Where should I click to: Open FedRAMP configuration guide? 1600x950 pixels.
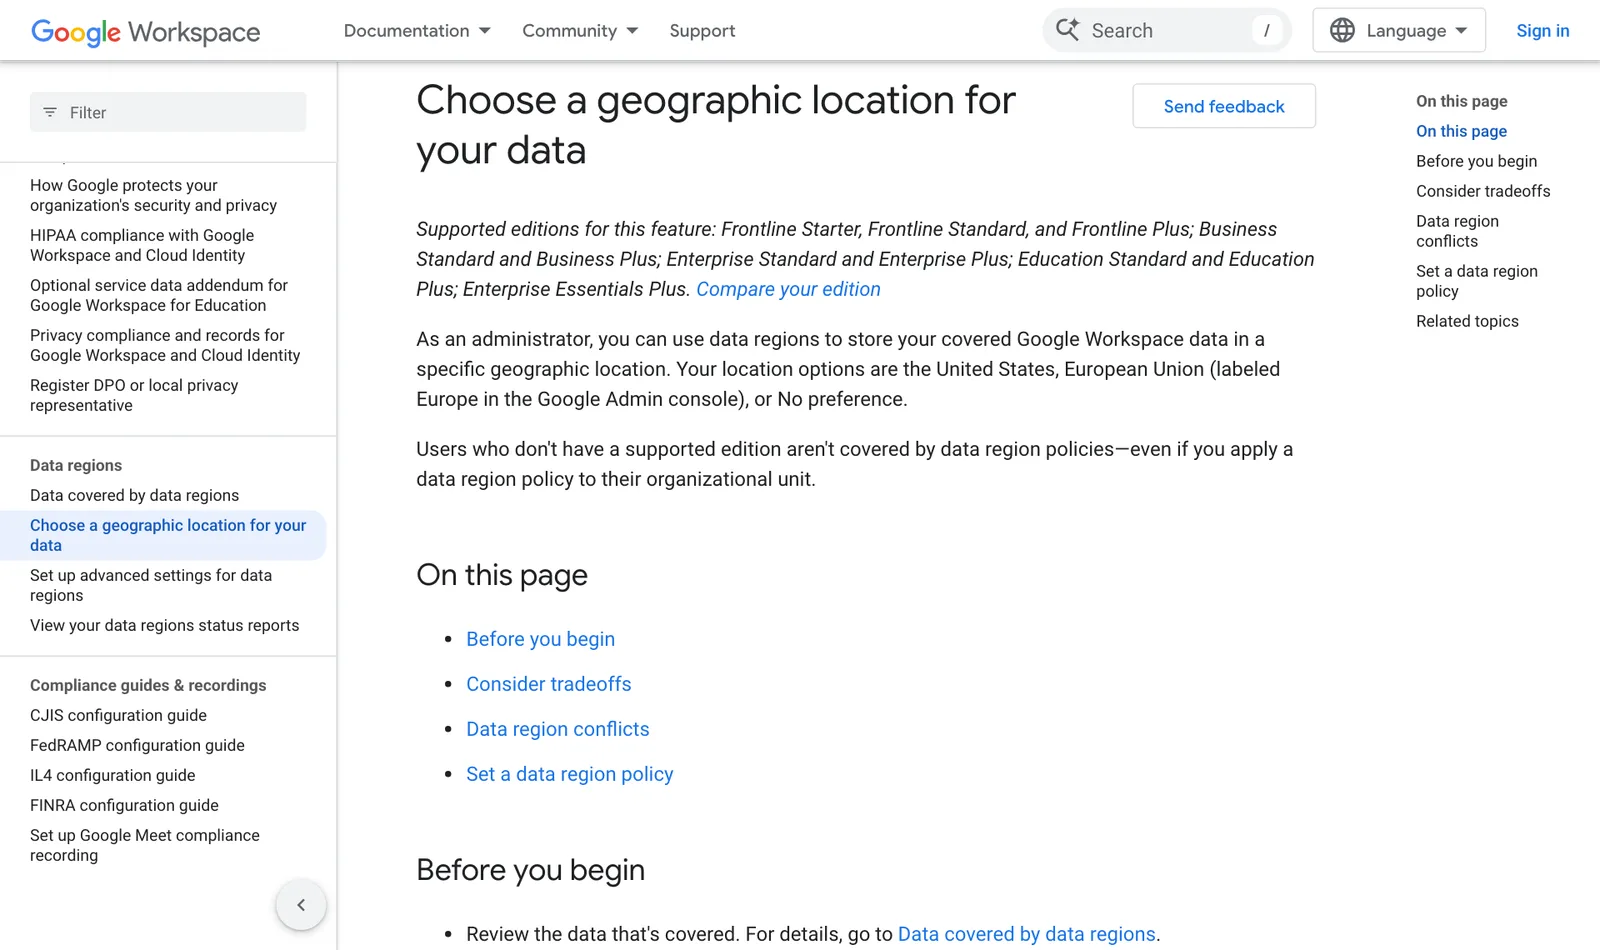(x=137, y=745)
